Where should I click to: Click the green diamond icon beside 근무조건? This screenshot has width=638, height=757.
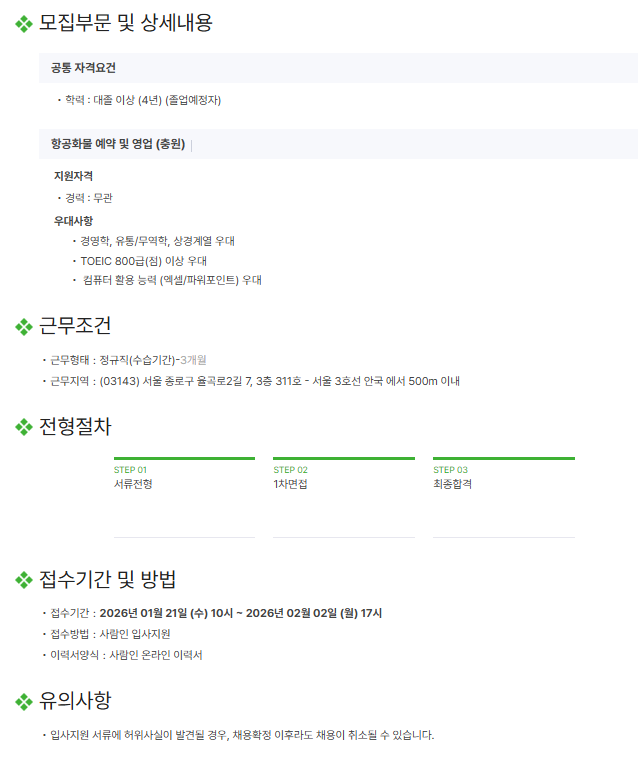[24, 327]
